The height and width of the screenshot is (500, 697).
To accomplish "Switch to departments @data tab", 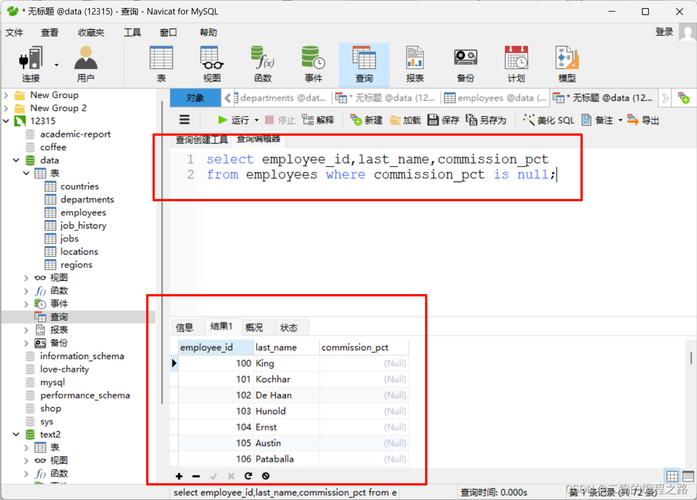I will (x=280, y=98).
